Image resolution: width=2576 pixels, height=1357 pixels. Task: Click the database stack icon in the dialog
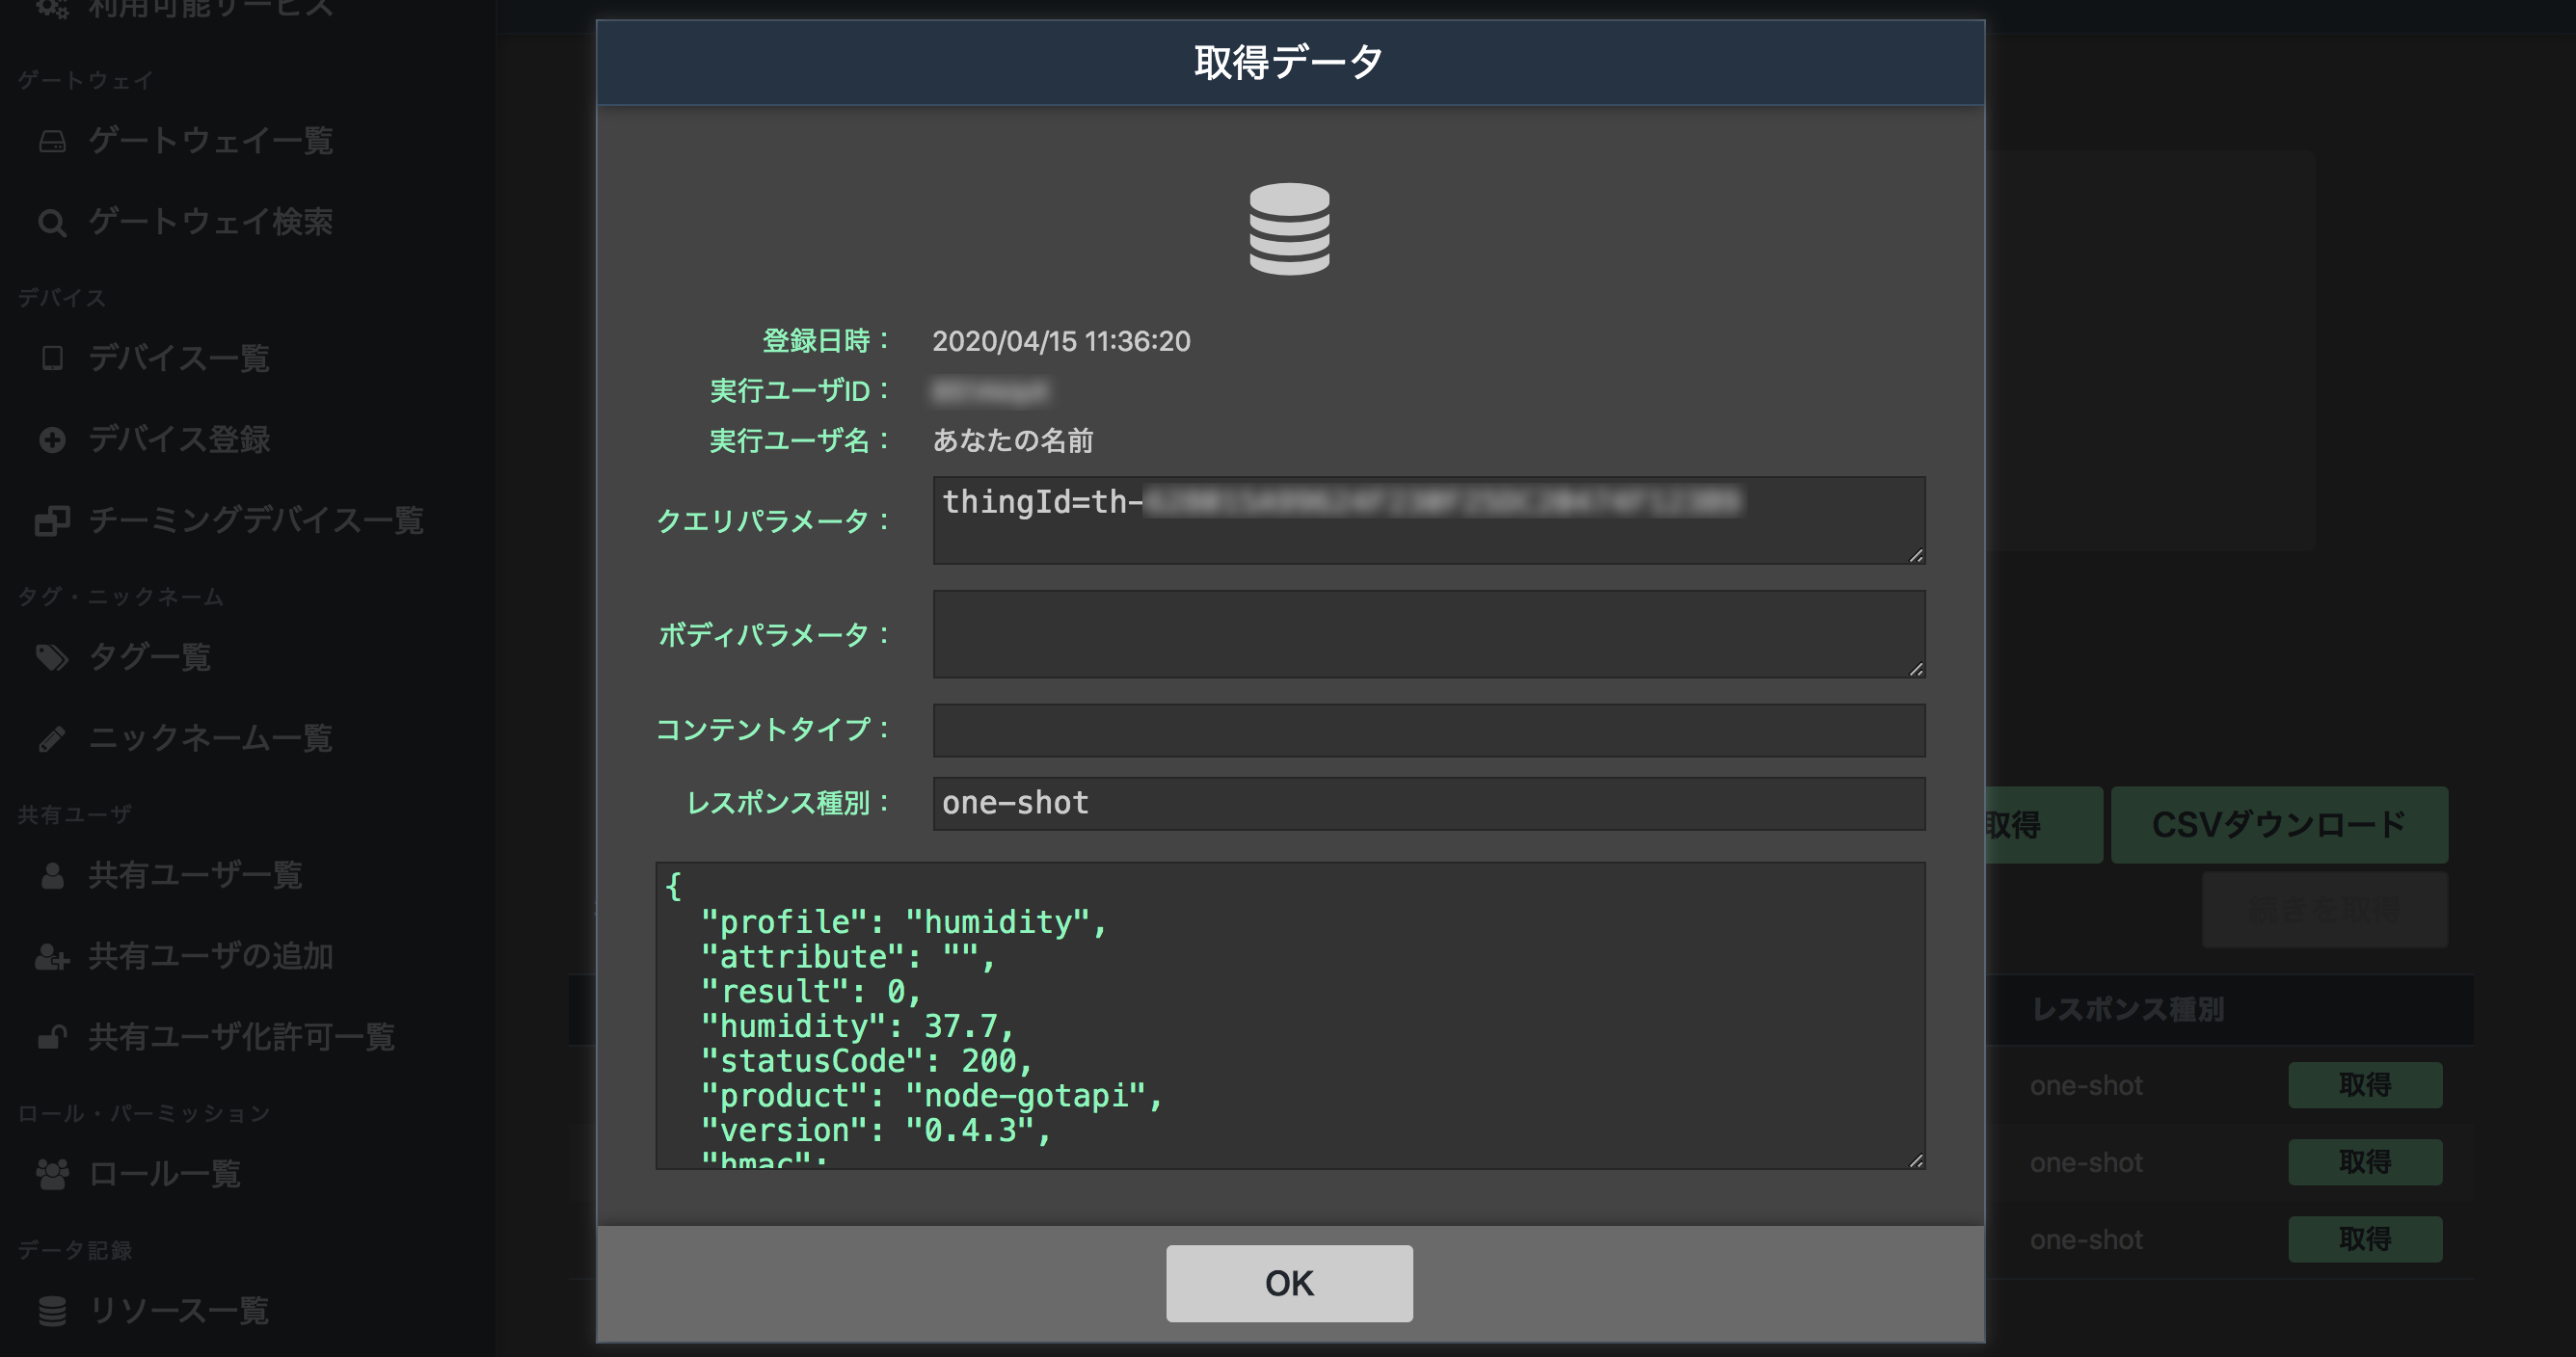pyautogui.click(x=1289, y=229)
